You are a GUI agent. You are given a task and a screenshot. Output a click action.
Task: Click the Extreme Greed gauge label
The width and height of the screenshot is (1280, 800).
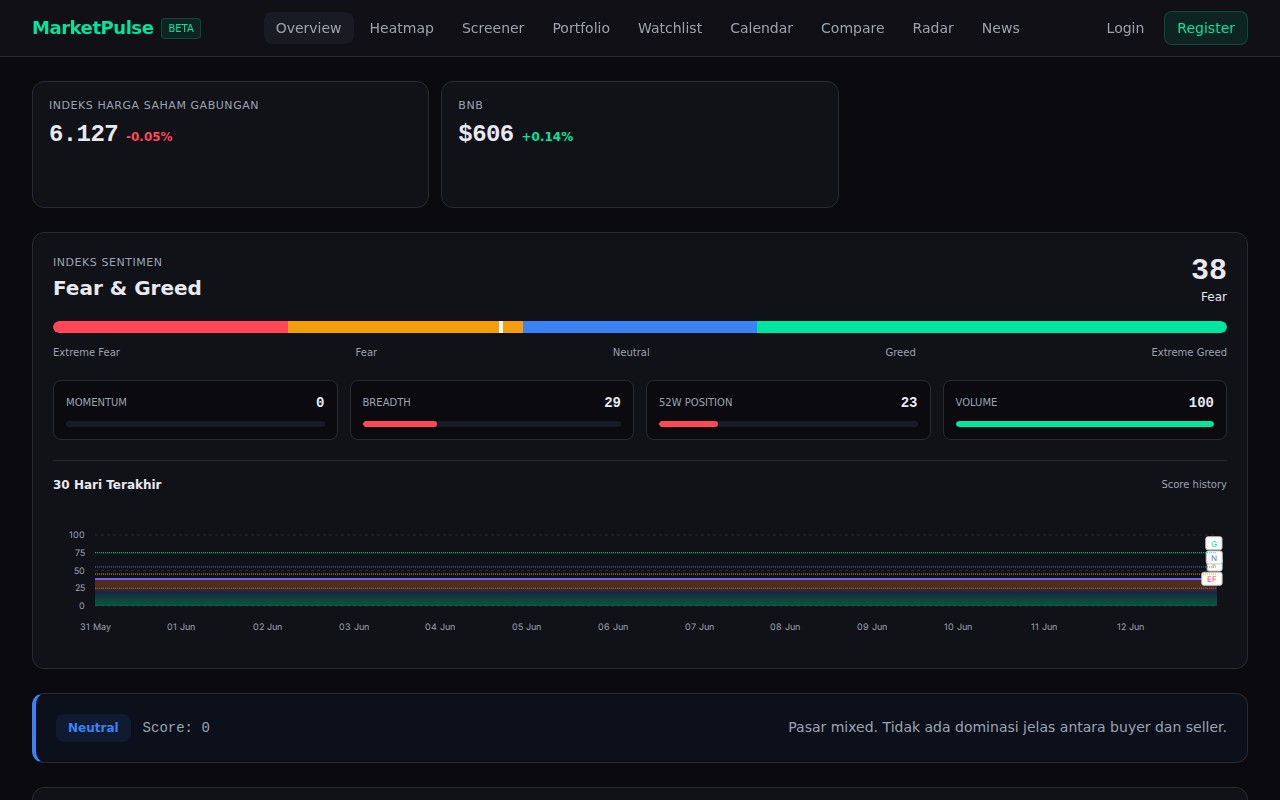point(1189,352)
